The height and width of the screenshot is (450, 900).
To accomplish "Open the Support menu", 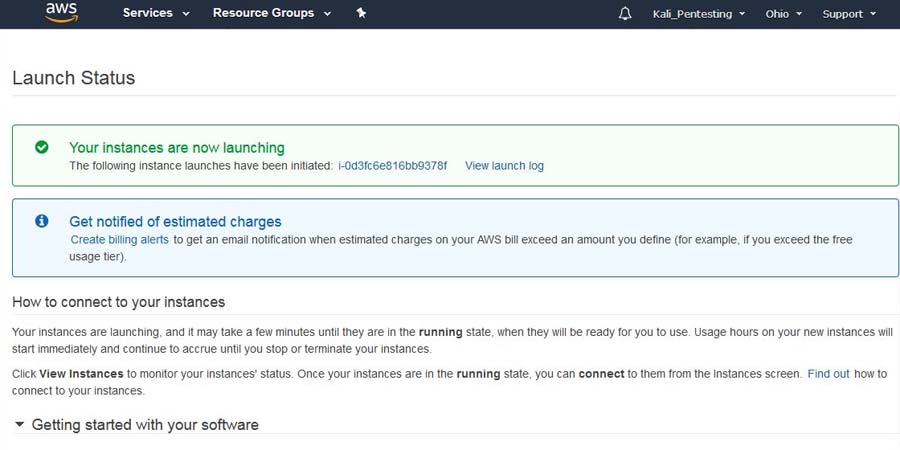I will point(849,14).
